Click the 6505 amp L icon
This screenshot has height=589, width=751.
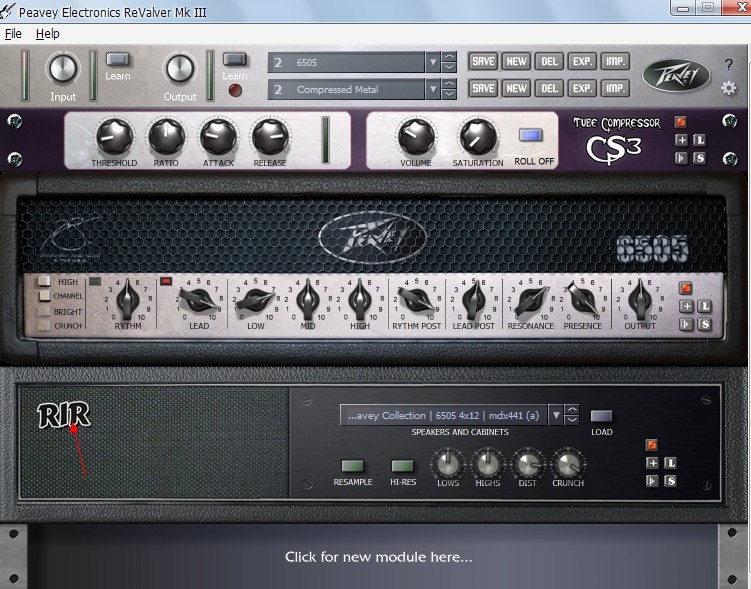tap(704, 306)
